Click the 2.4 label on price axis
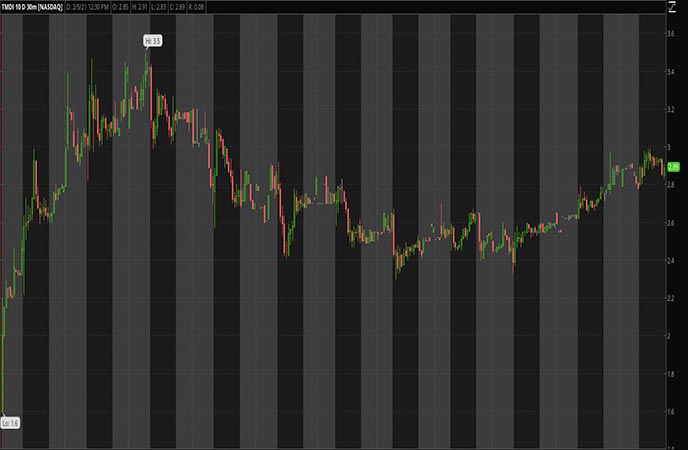Screen dimensions: 688x450 (671, 261)
